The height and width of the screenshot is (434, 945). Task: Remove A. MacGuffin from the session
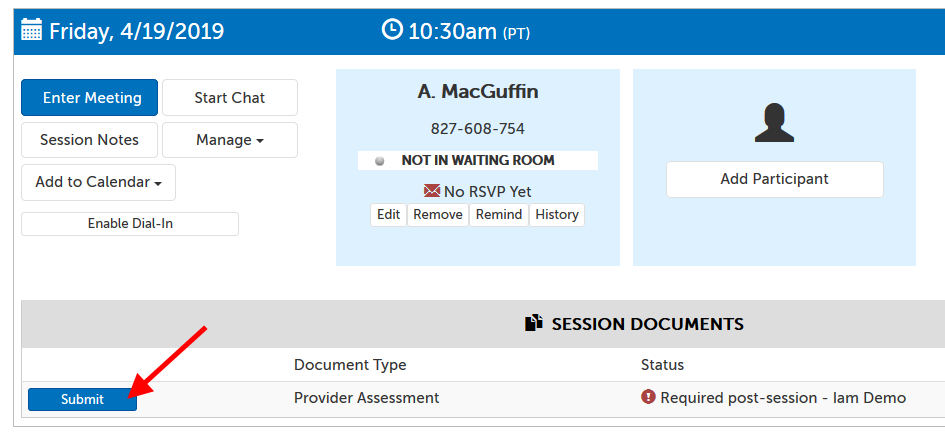coord(438,215)
